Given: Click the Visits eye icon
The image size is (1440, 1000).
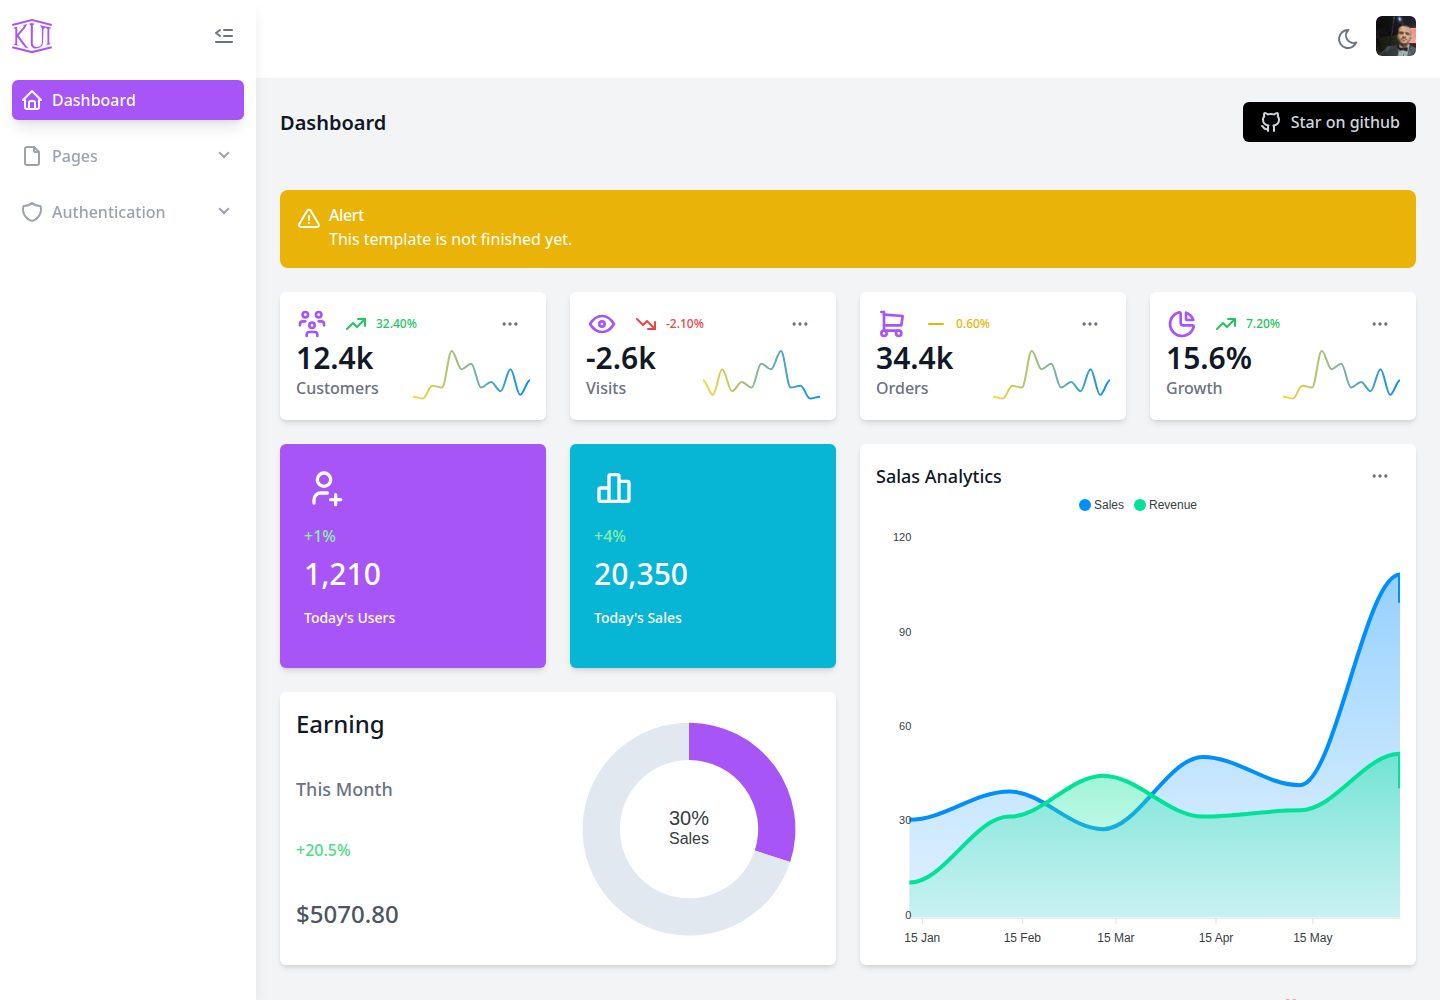Looking at the screenshot, I should [602, 324].
